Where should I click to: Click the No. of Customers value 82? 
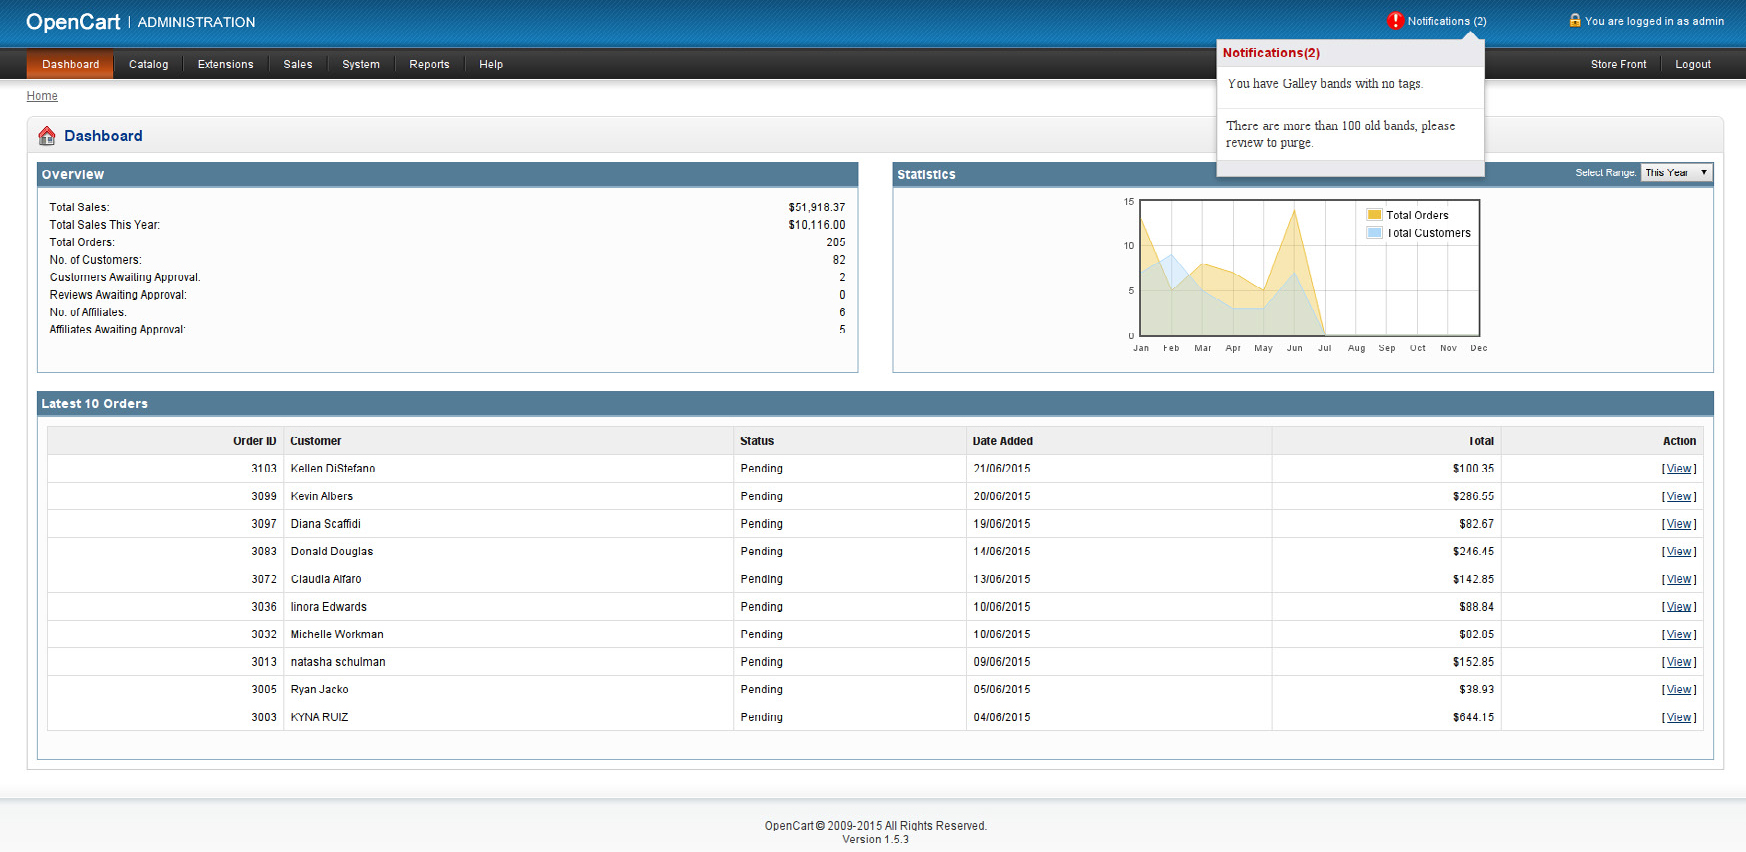coord(839,260)
